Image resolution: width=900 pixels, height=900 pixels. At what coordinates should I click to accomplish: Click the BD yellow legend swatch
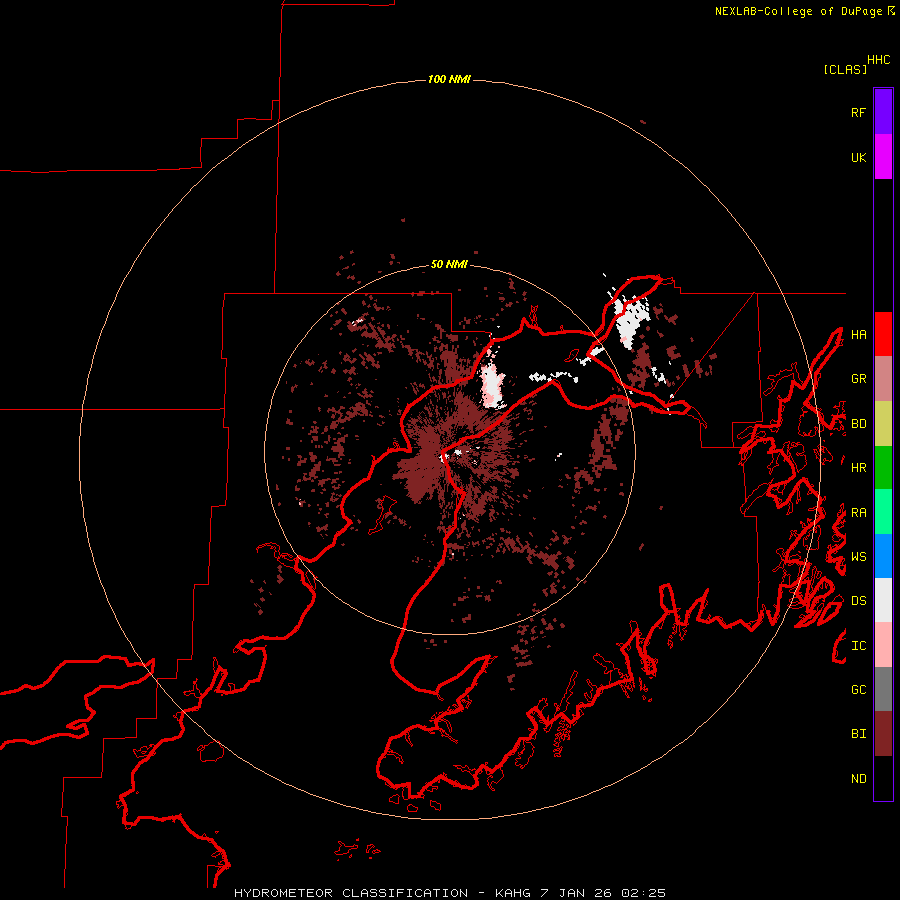click(883, 423)
